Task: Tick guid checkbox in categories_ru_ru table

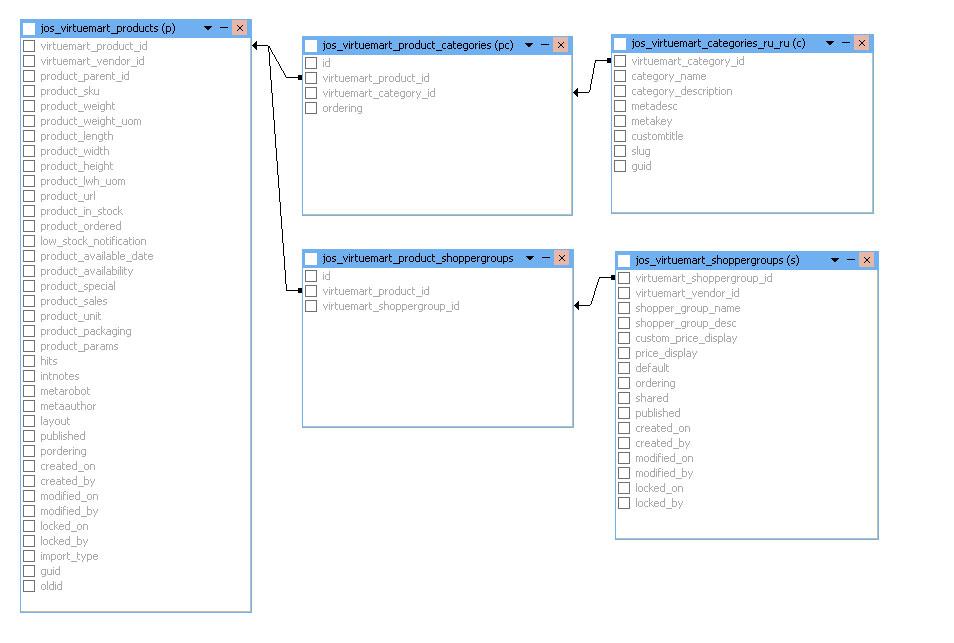Action: (620, 166)
